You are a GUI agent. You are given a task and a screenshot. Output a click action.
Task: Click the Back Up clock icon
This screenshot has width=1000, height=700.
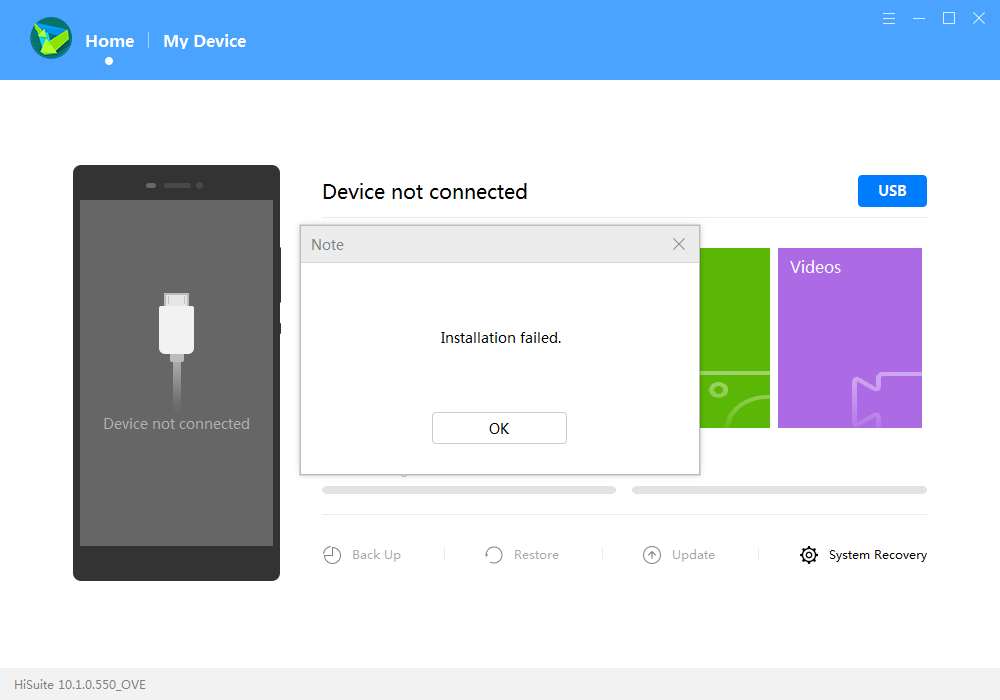click(x=332, y=555)
